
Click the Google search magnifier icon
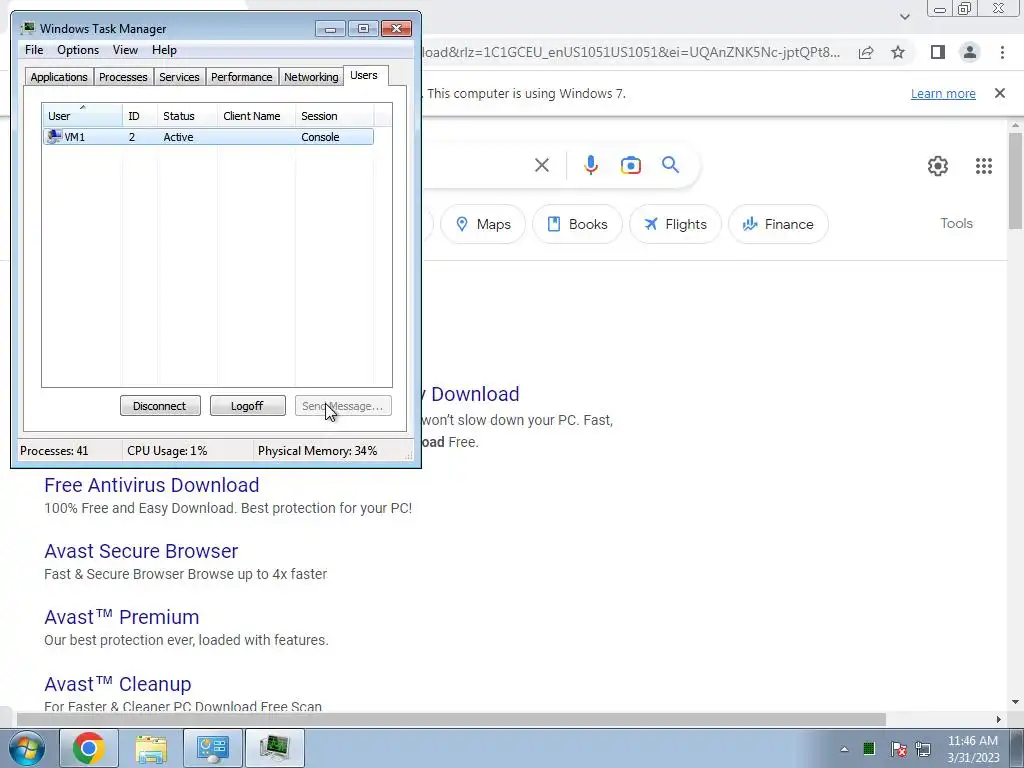click(671, 165)
